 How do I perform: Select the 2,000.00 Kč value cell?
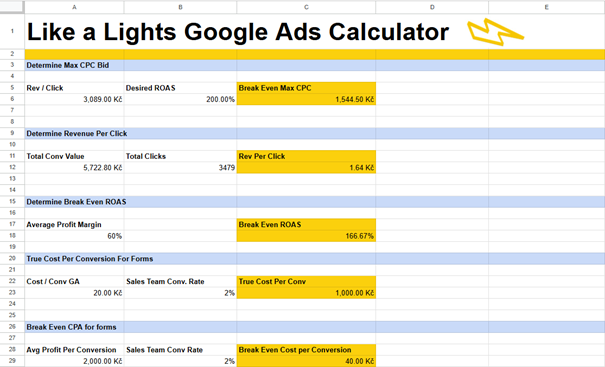point(74,361)
